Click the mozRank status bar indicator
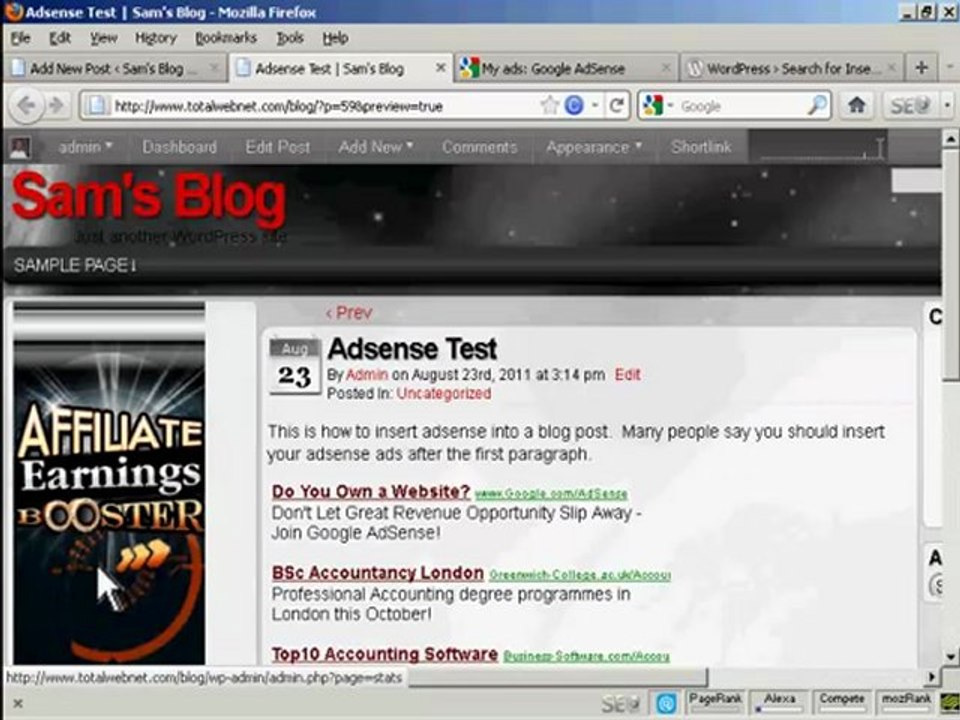 906,702
